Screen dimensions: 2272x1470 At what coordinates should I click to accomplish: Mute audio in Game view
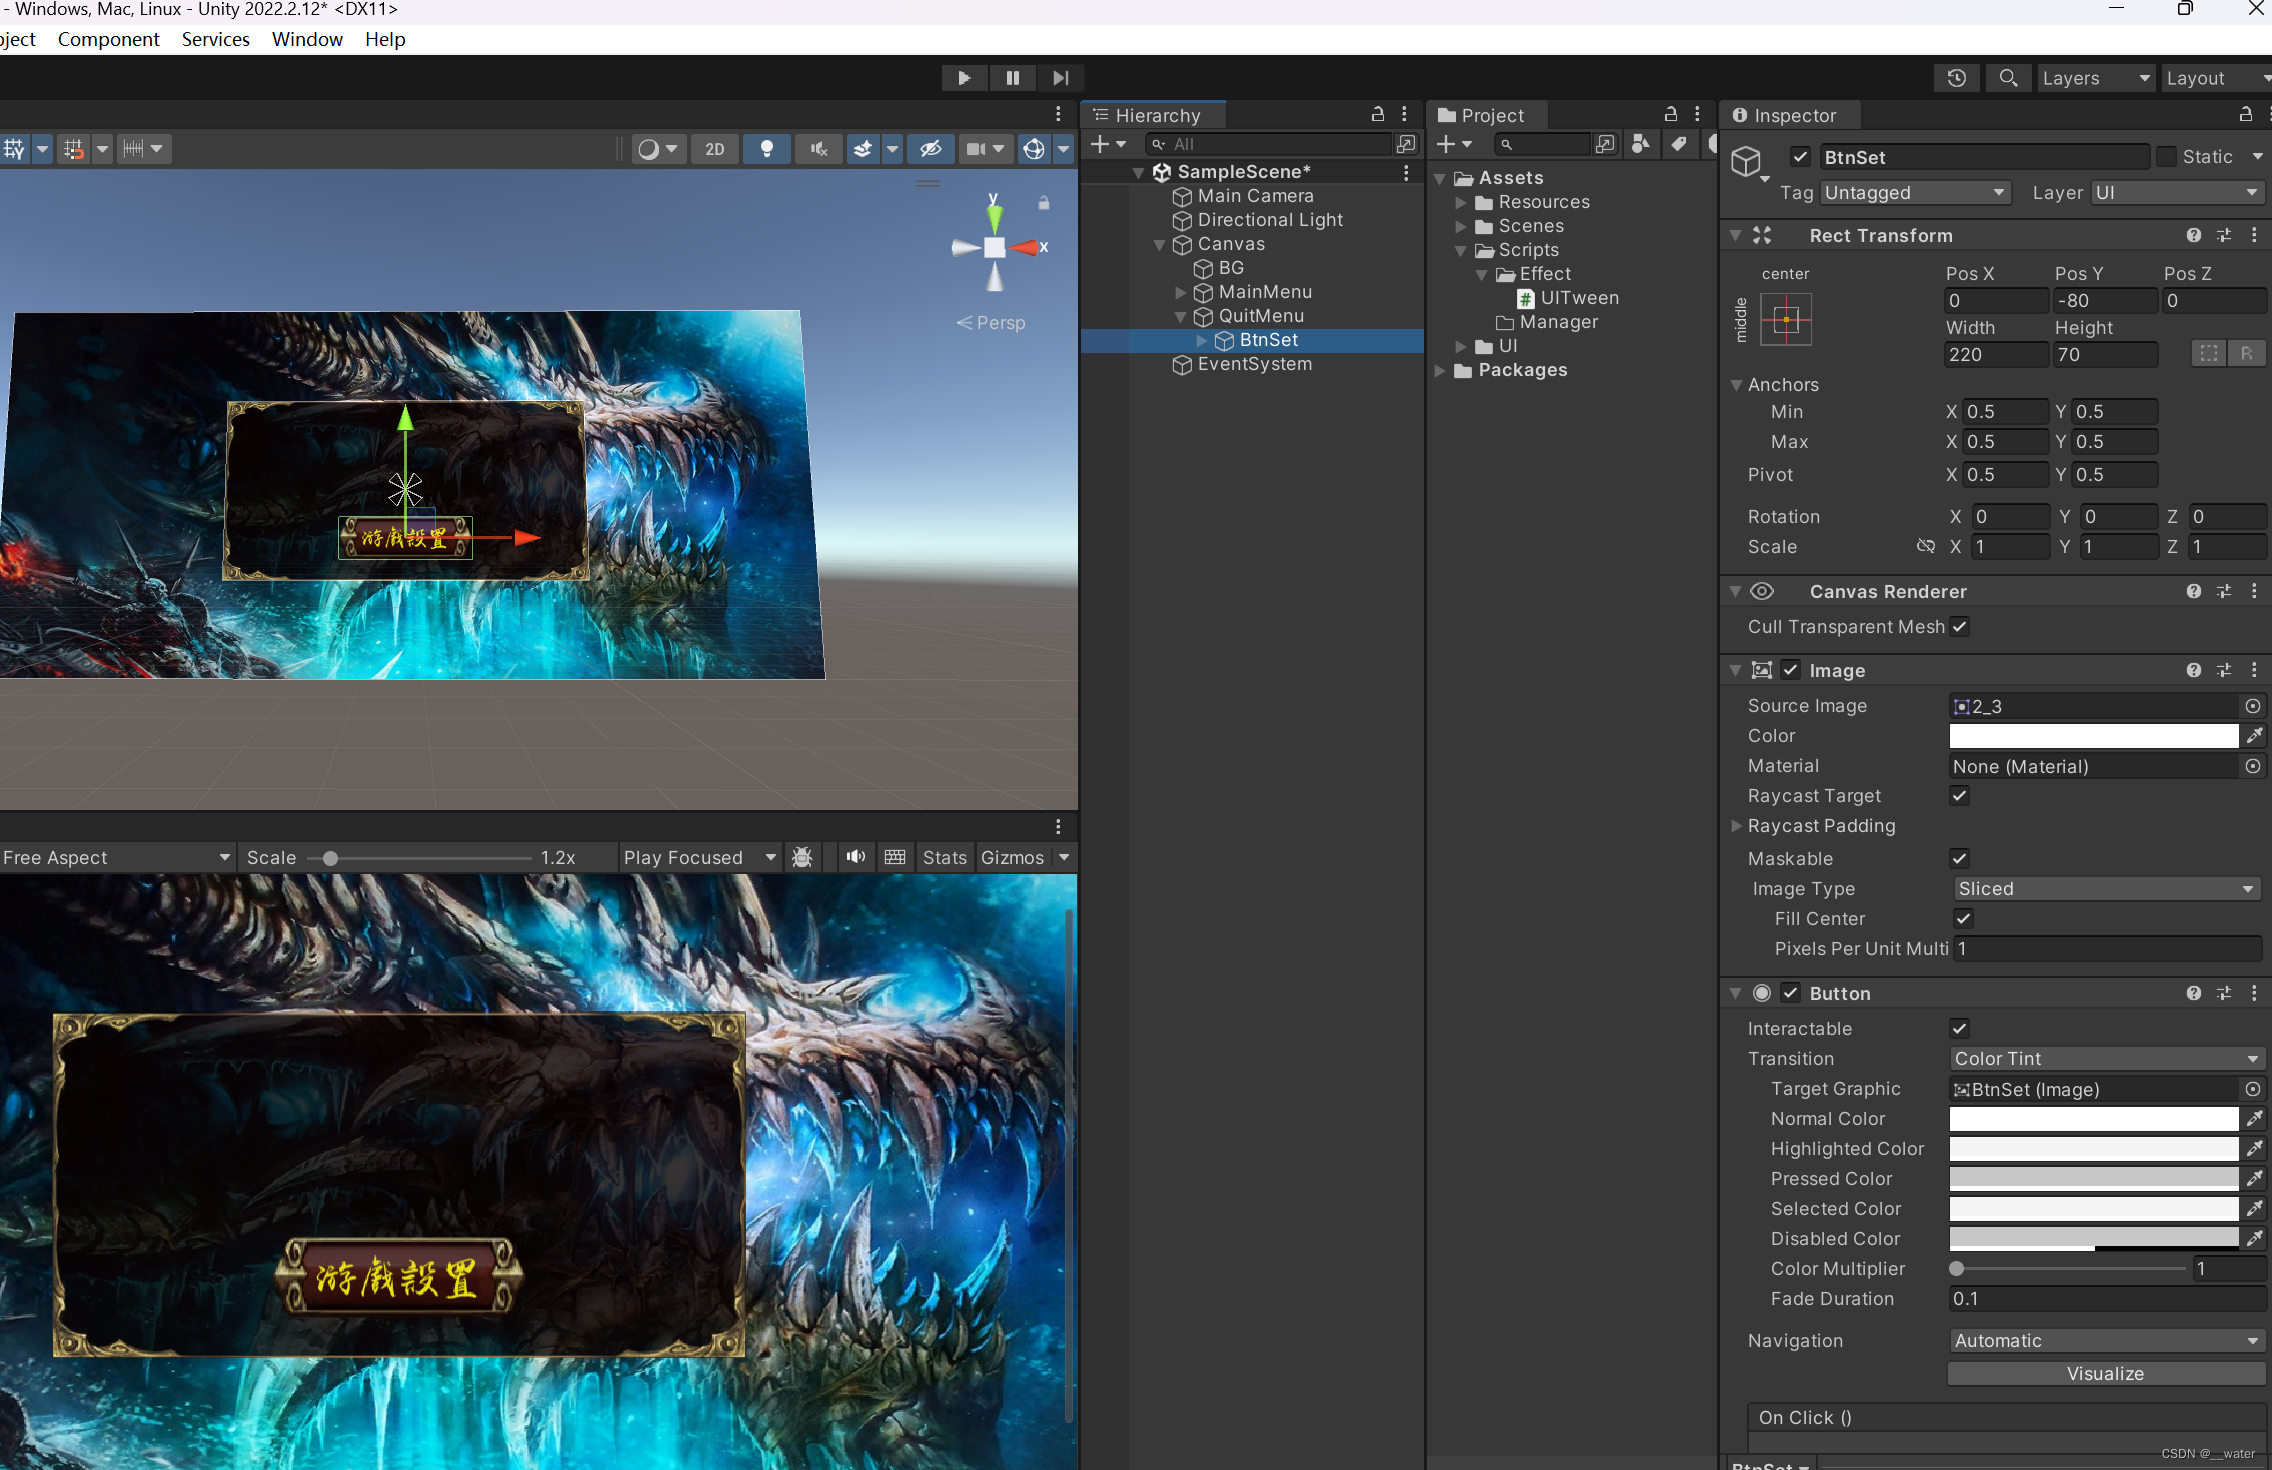(855, 857)
